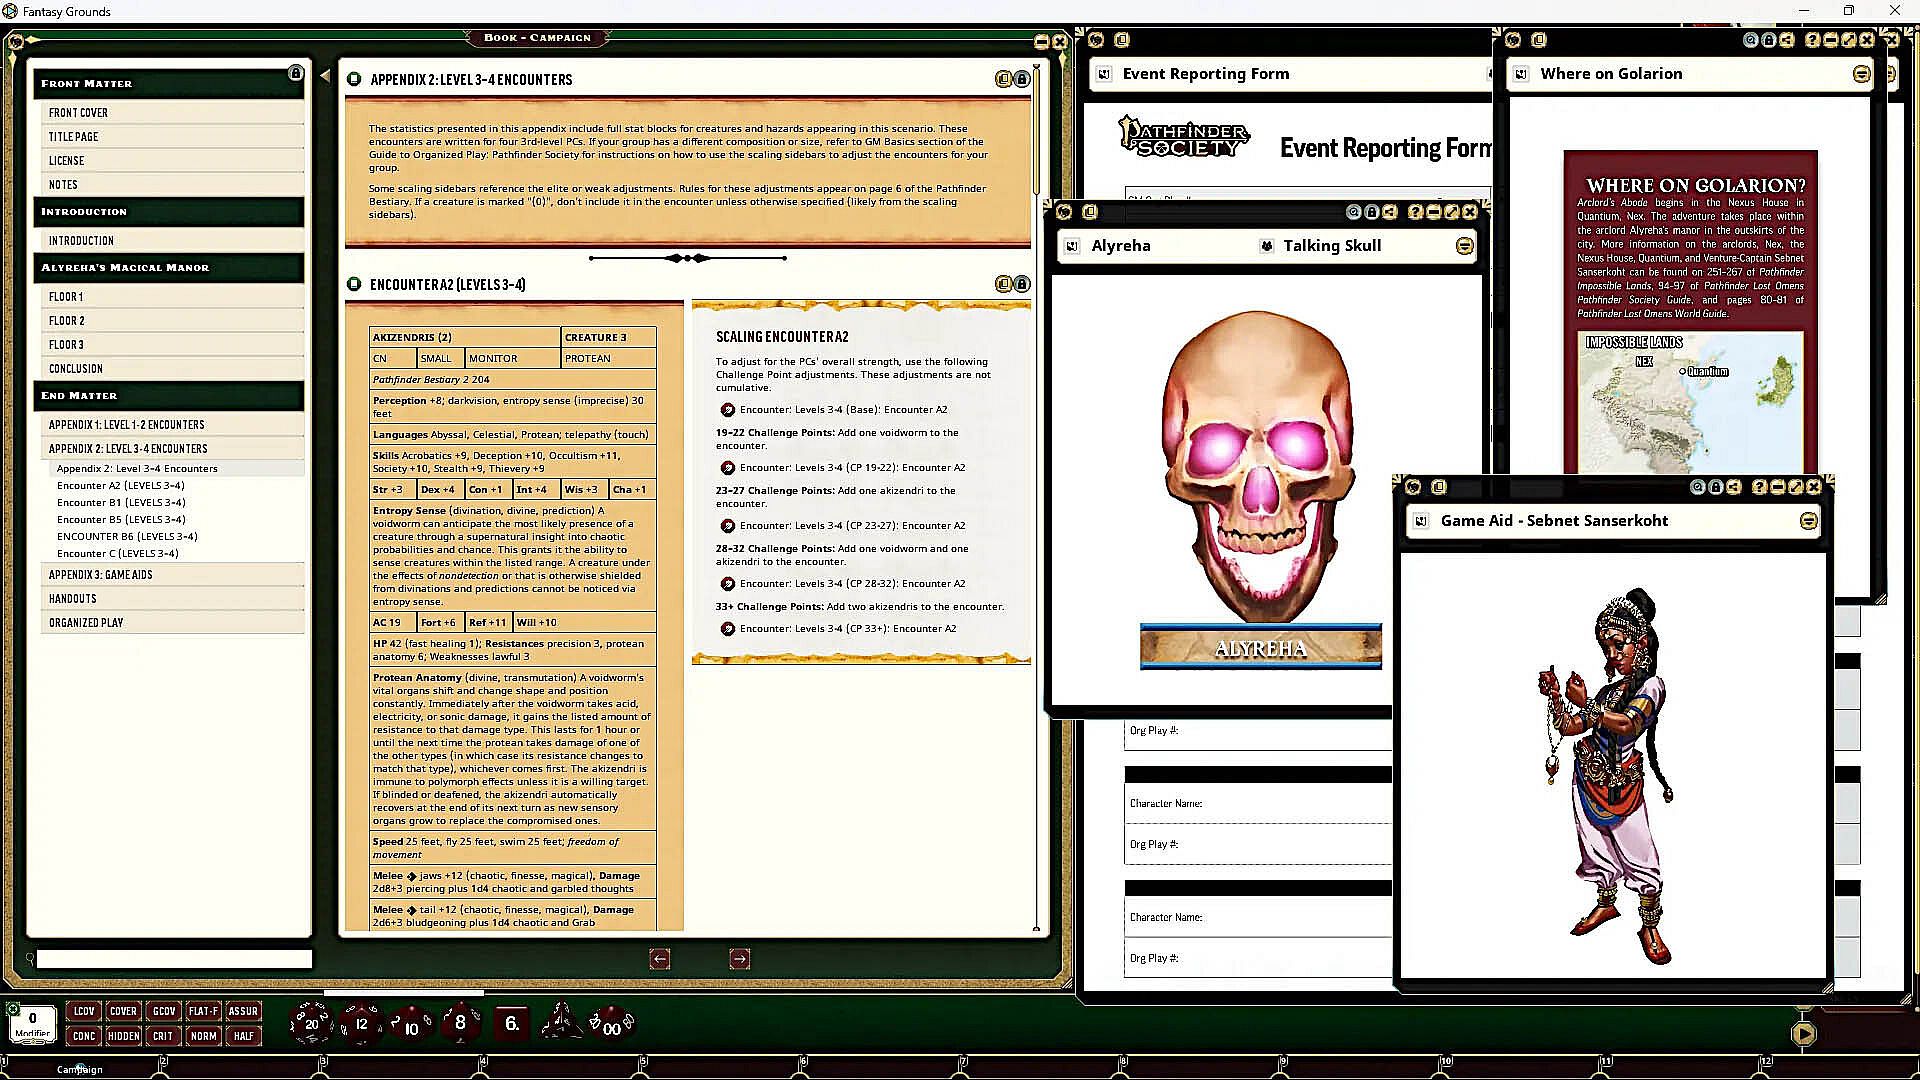
Task: Open Front Cover page in sidebar
Action: 172,113
